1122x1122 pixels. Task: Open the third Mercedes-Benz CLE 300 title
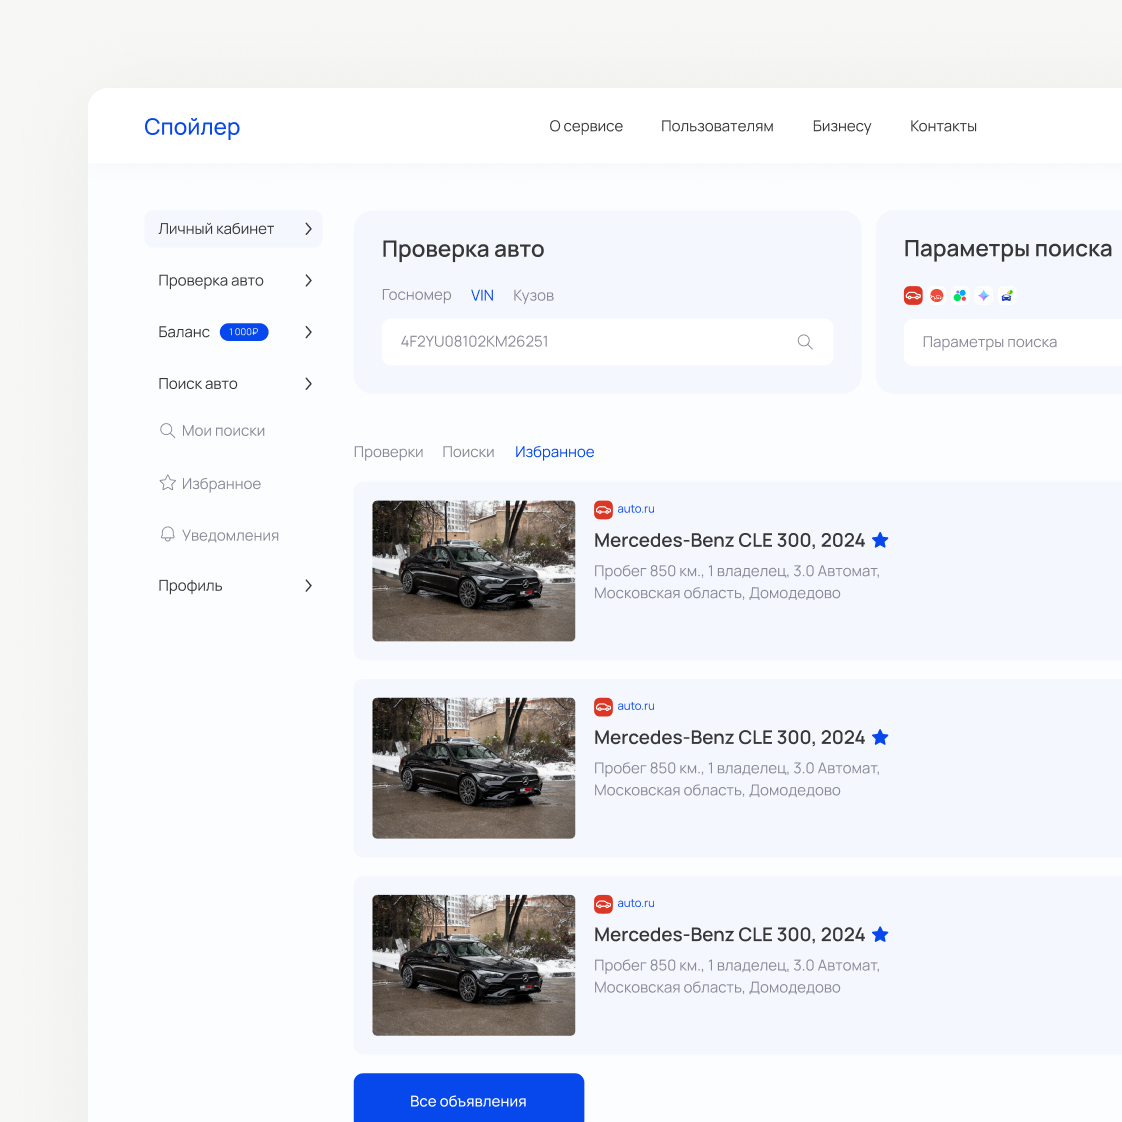click(729, 935)
